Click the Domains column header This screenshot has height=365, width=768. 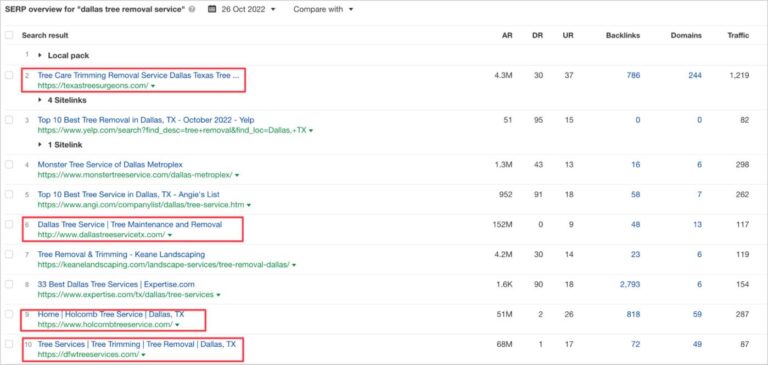pyautogui.click(x=686, y=35)
